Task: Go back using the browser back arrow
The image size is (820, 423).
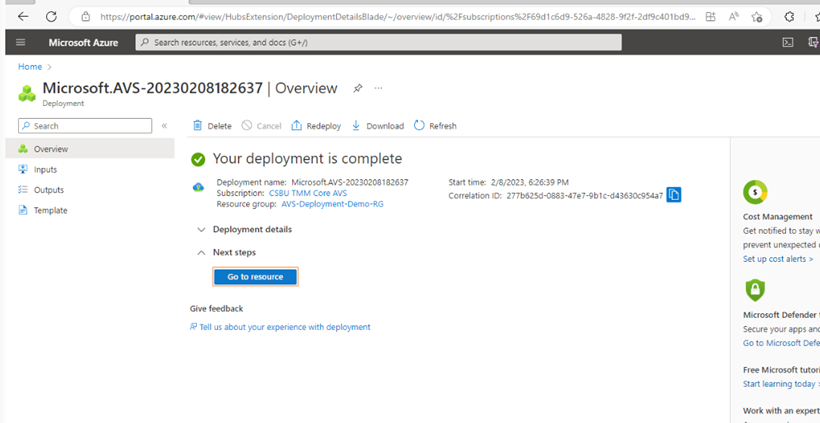Action: tap(23, 17)
